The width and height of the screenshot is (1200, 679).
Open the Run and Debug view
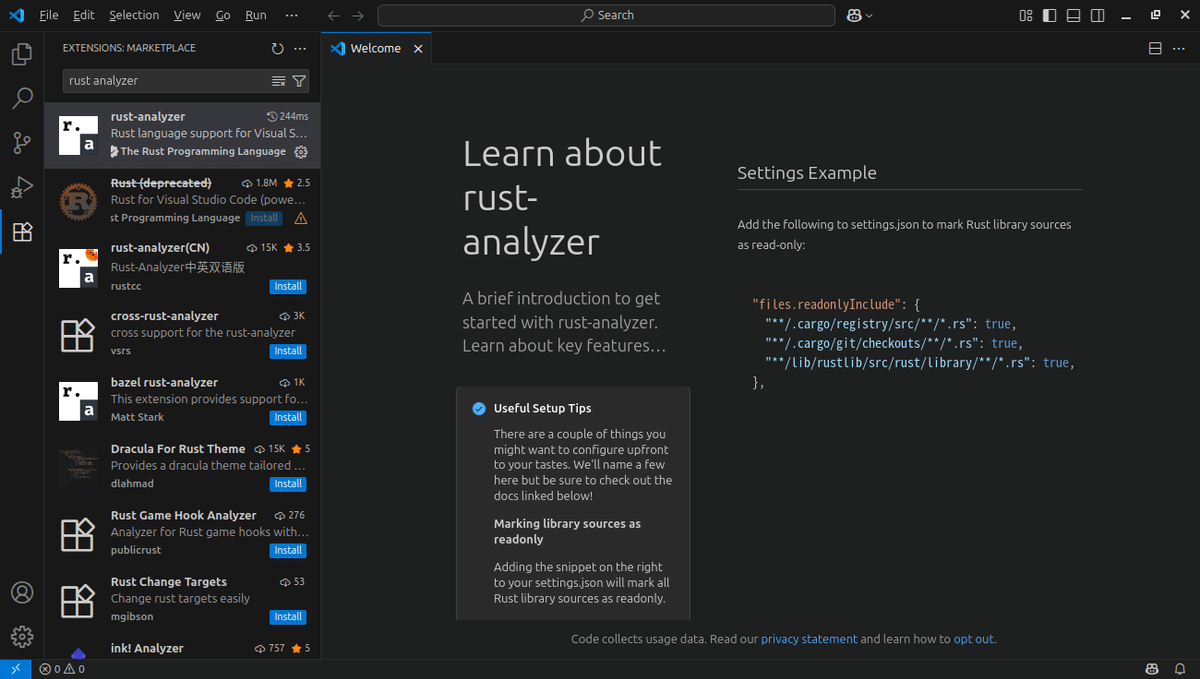(21, 188)
